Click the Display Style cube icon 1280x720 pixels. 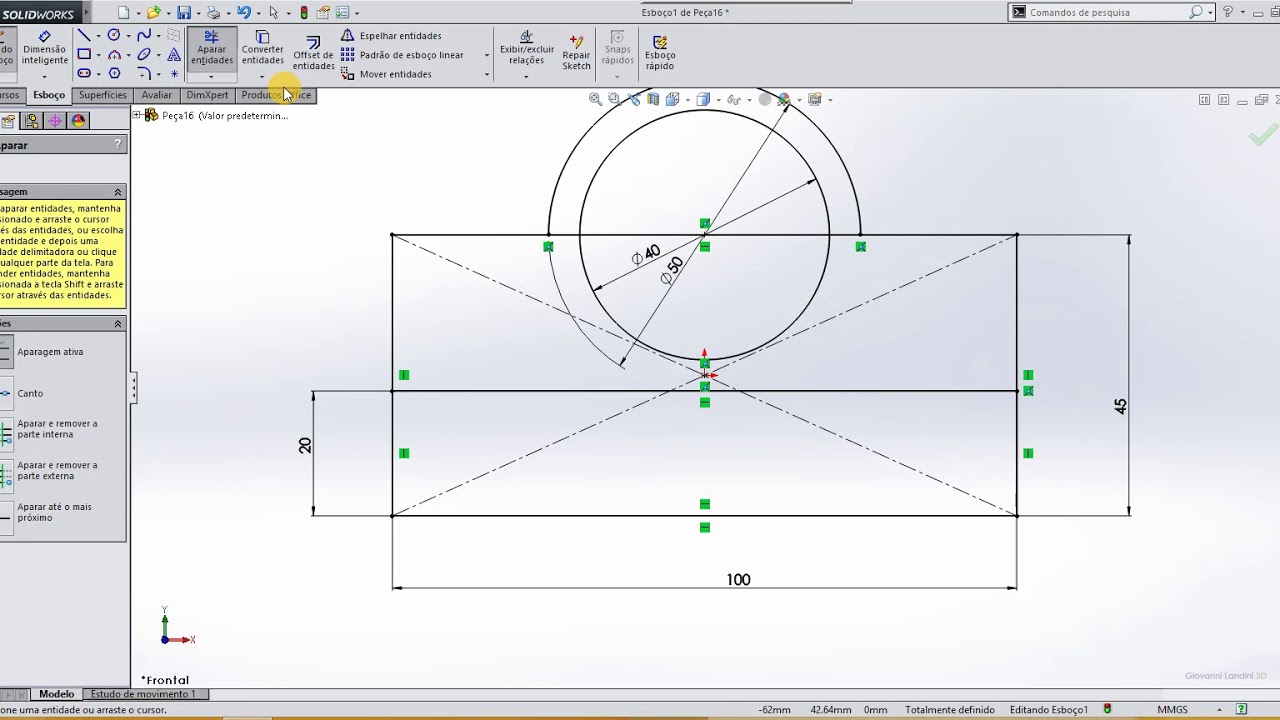pyautogui.click(x=703, y=99)
